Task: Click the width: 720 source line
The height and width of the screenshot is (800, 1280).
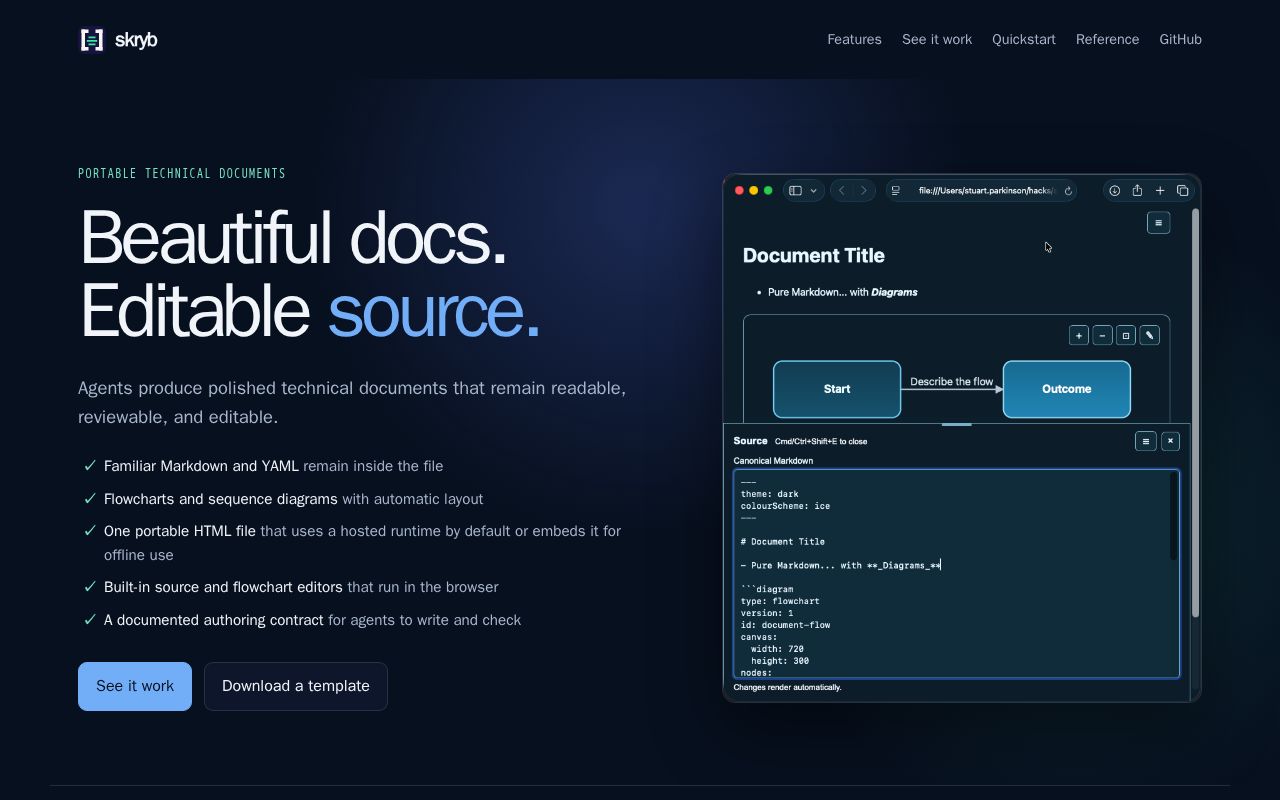Action: 777,649
